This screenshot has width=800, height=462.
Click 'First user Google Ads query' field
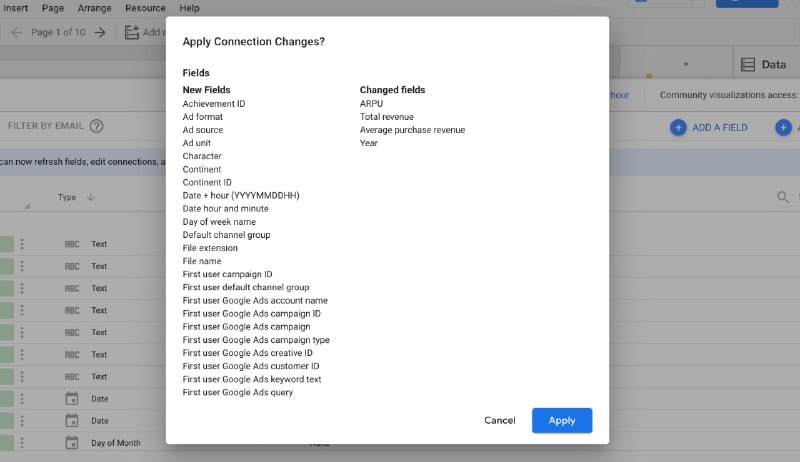click(238, 393)
